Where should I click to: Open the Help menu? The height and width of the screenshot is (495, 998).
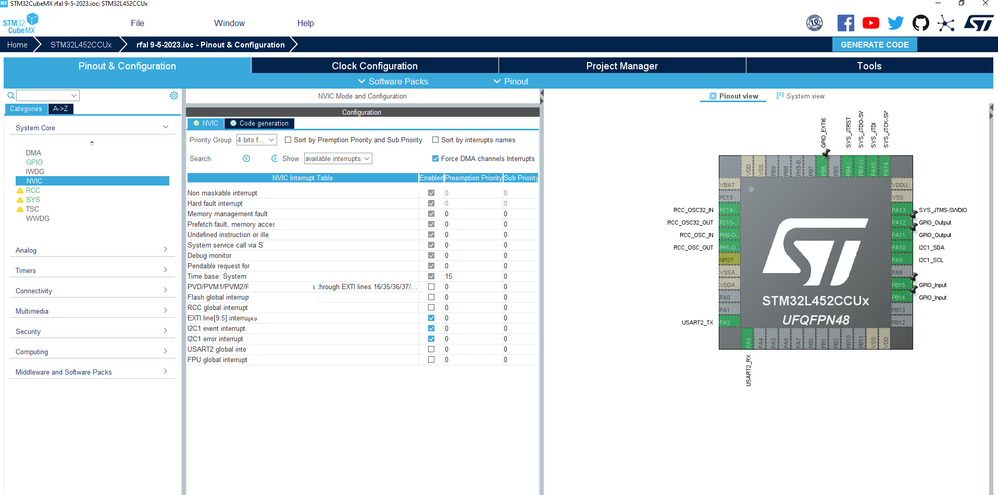[x=306, y=24]
